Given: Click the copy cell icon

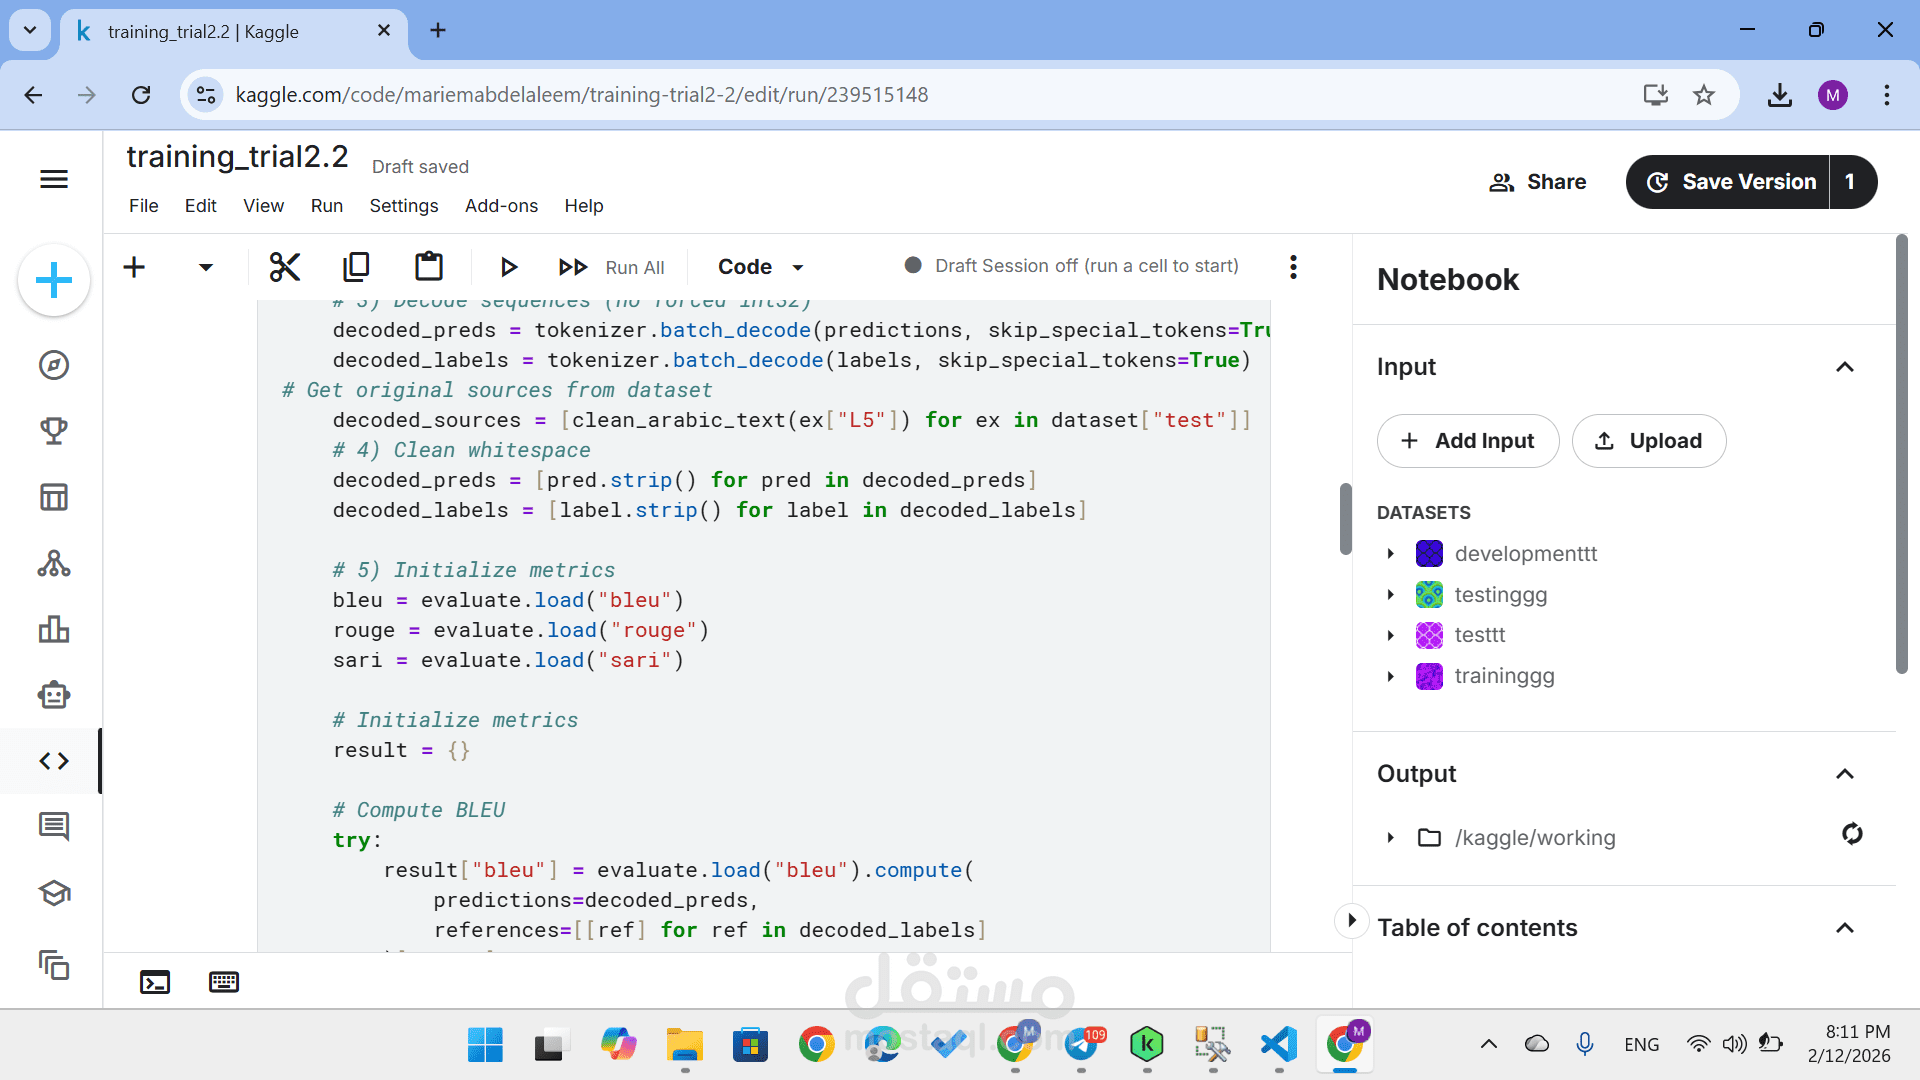Looking at the screenshot, I should (x=356, y=267).
